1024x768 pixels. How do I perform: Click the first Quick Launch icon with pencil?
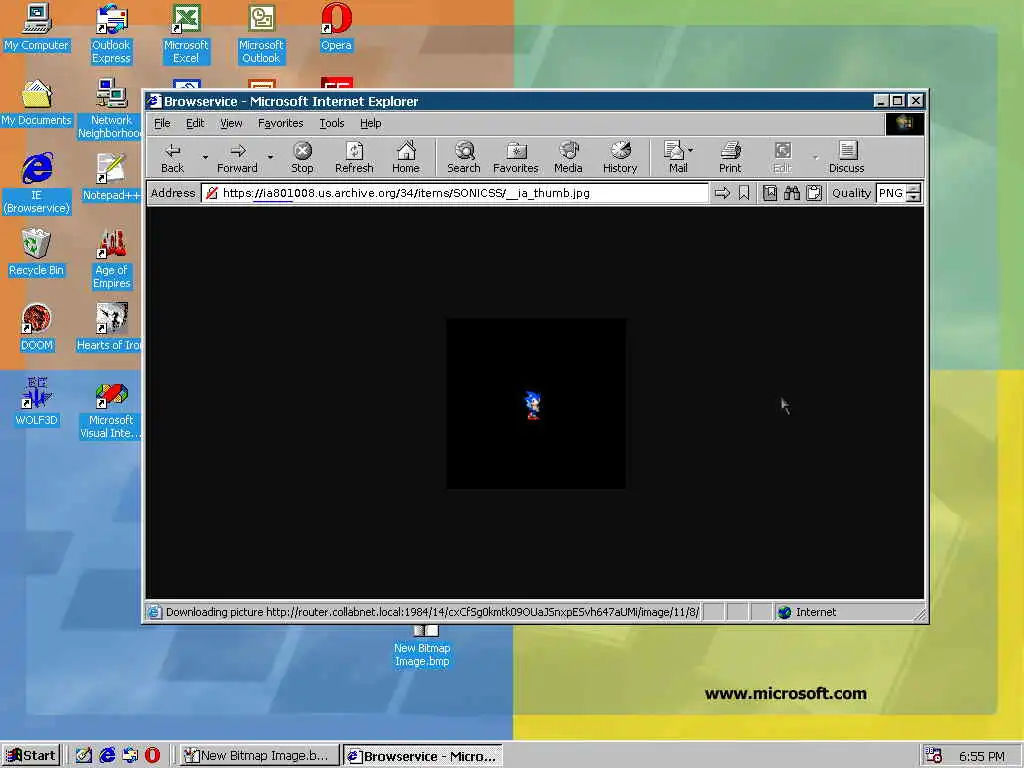click(84, 756)
